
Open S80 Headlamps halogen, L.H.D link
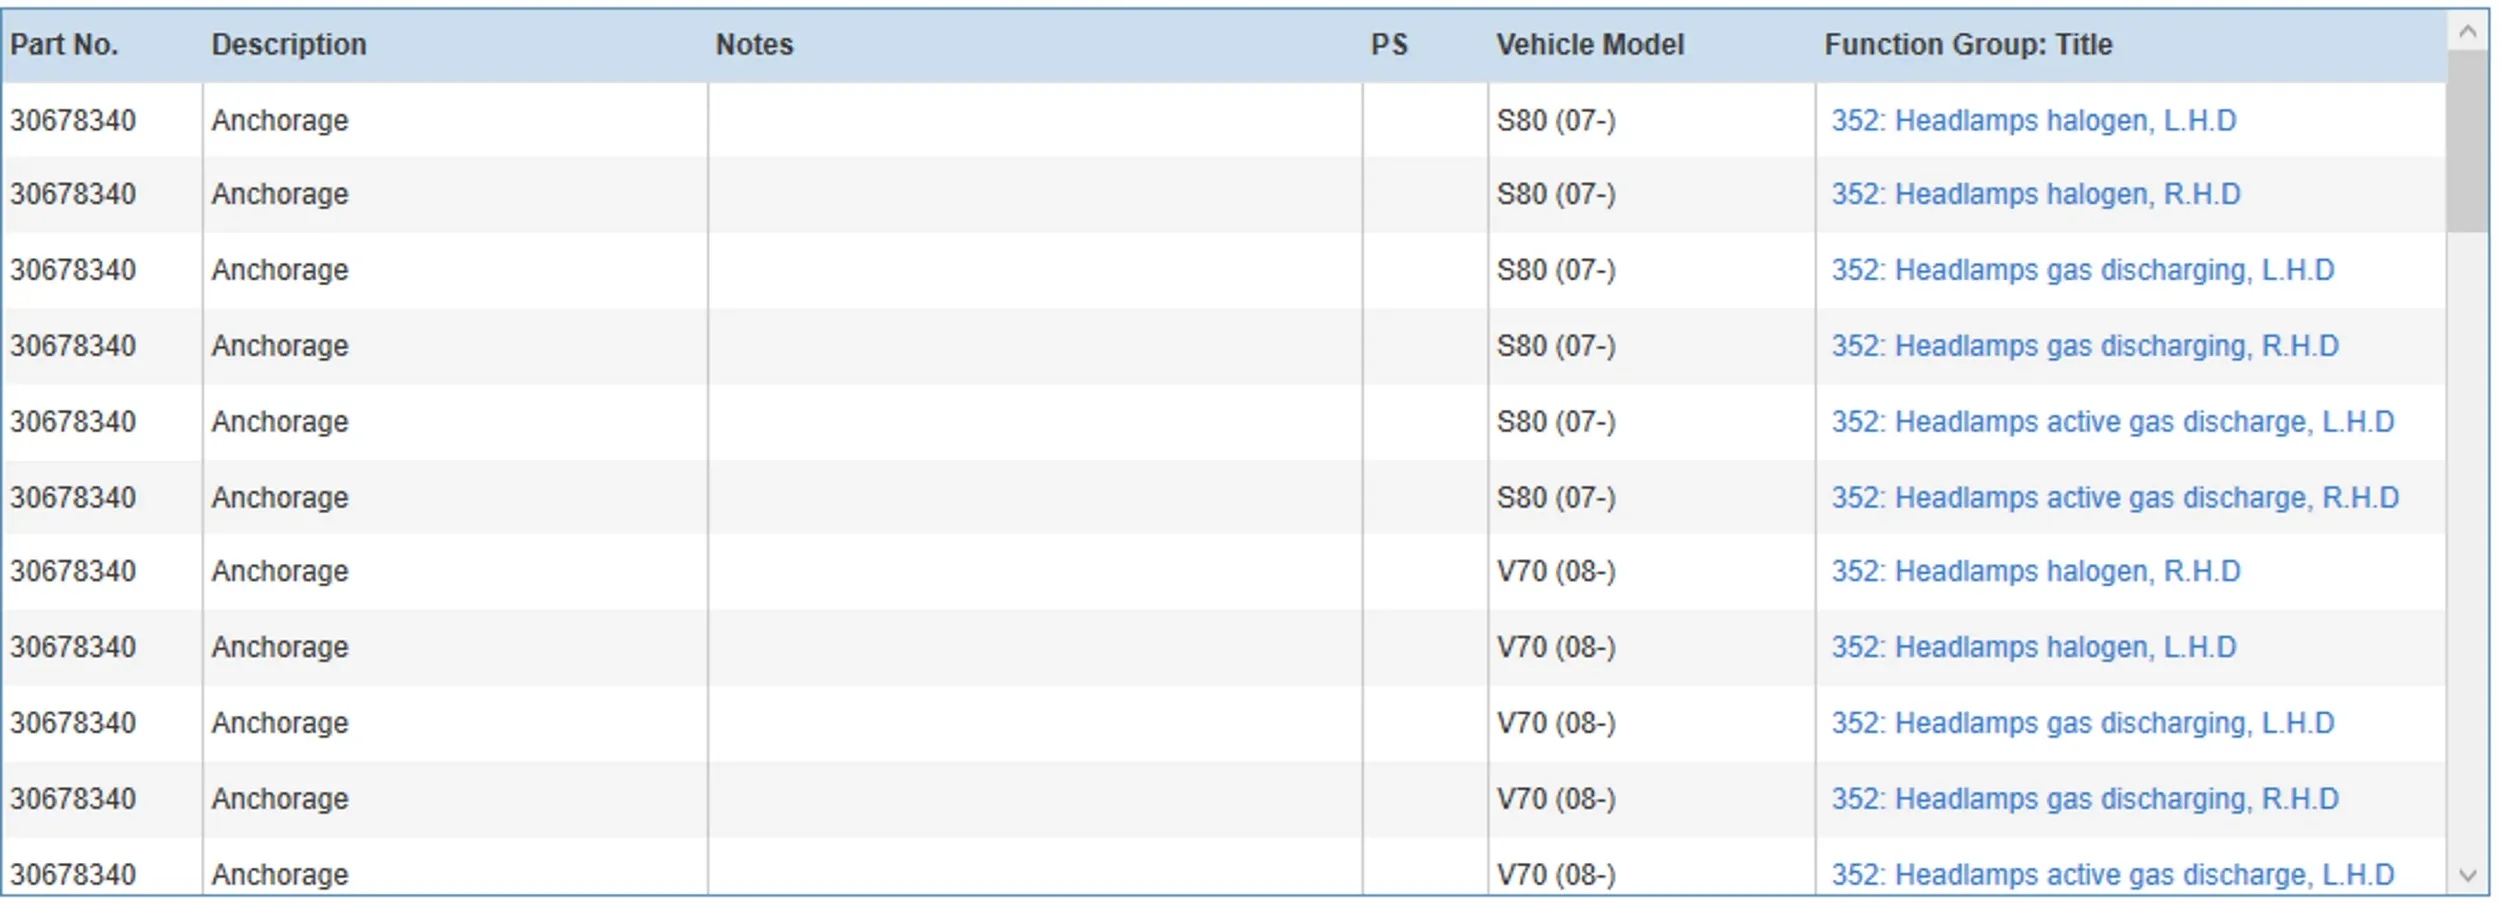2033,121
